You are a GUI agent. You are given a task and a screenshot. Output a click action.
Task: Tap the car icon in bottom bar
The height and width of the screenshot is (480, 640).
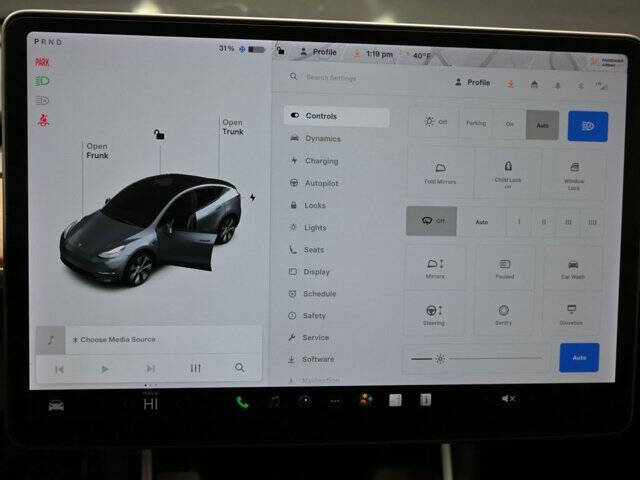pos(56,406)
